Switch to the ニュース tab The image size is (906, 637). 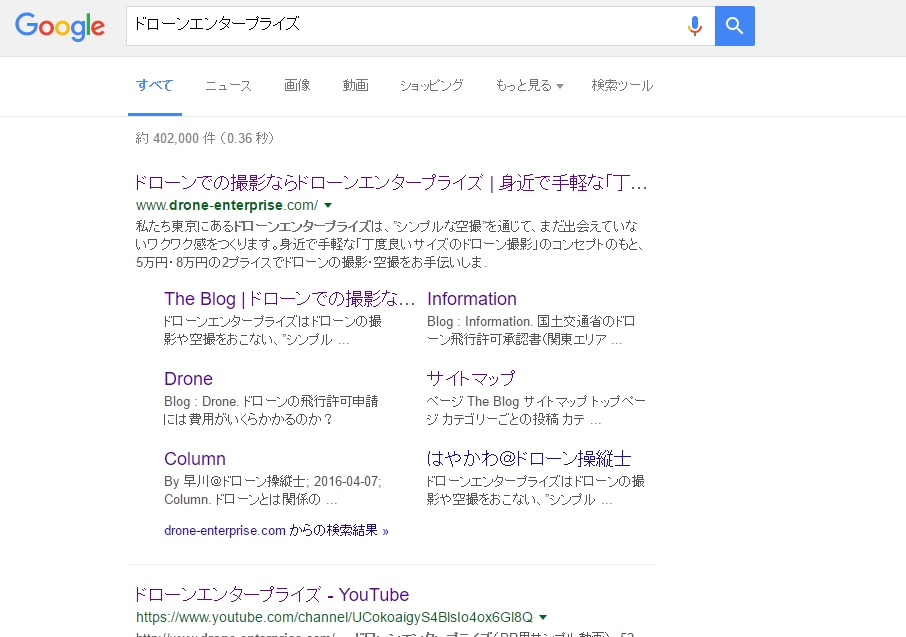click(x=228, y=86)
